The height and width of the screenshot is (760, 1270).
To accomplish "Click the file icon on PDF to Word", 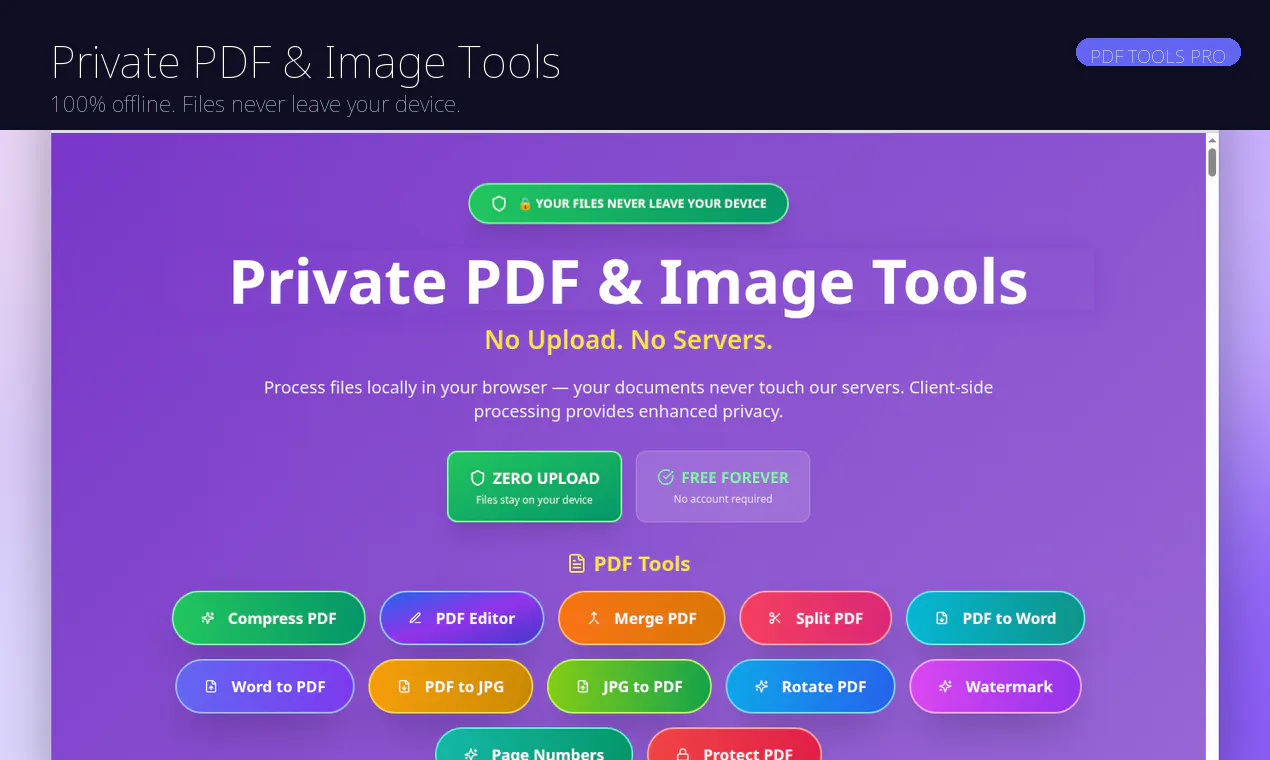I will (942, 618).
